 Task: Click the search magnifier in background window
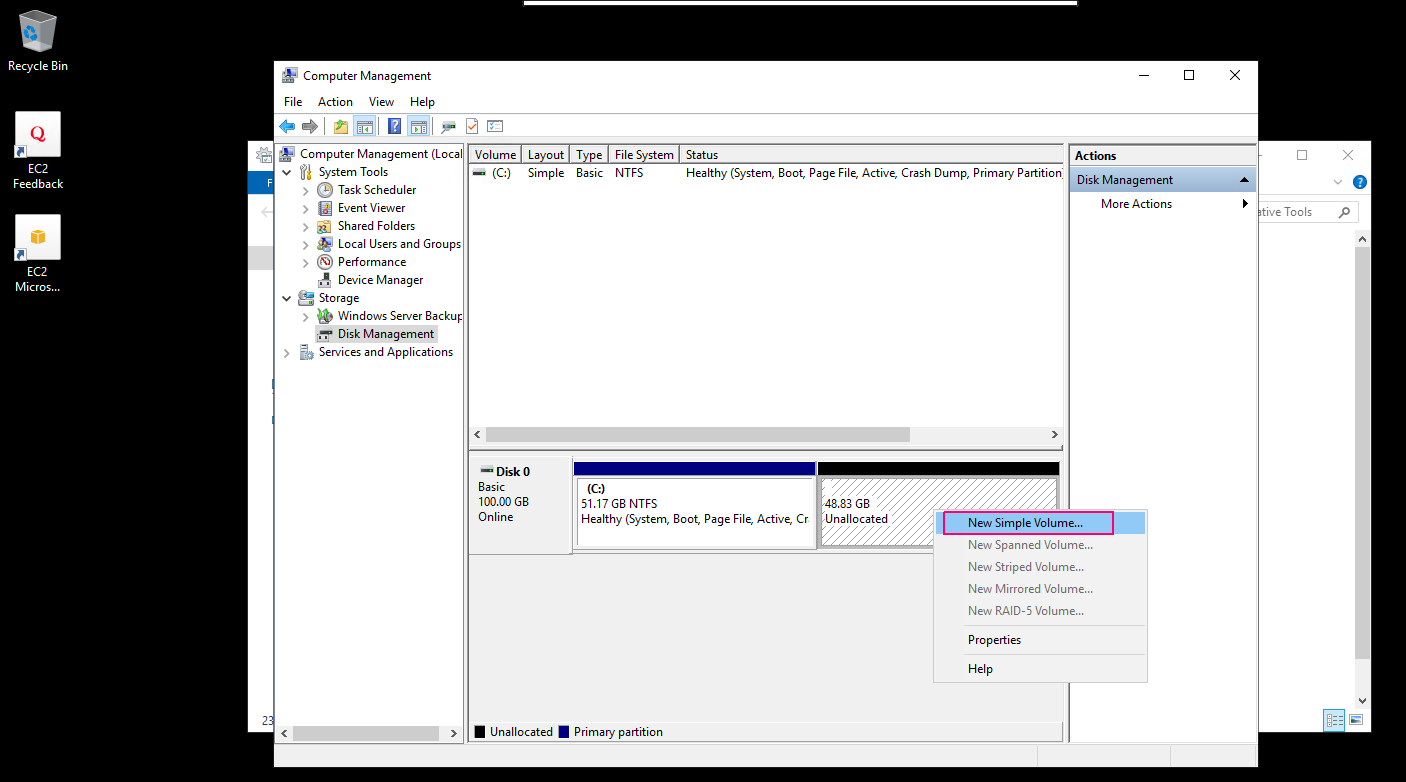(x=1344, y=212)
